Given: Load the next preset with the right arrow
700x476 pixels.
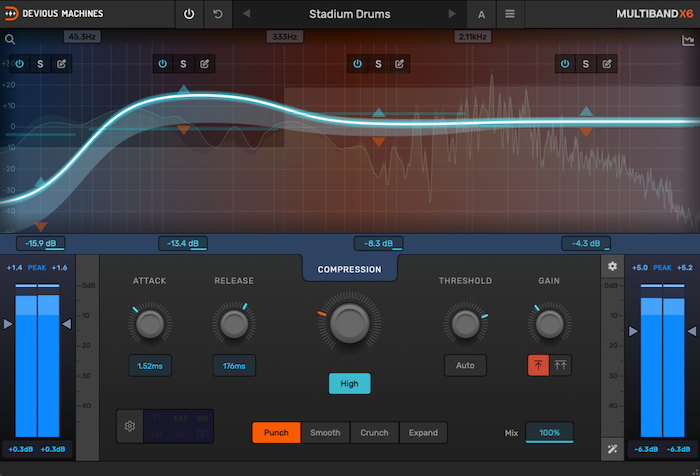Looking at the screenshot, I should (452, 14).
